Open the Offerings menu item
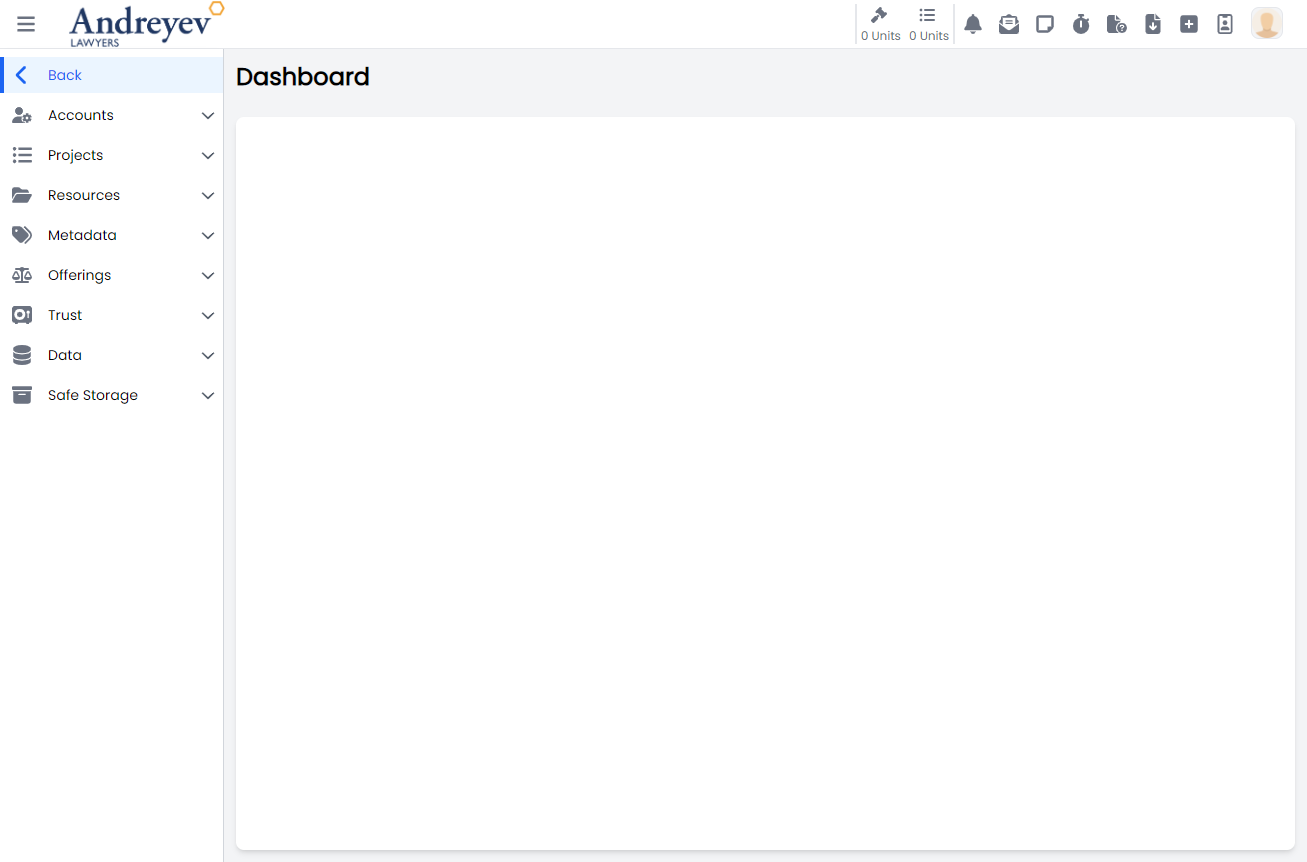This screenshot has height=862, width=1307. pos(79,275)
